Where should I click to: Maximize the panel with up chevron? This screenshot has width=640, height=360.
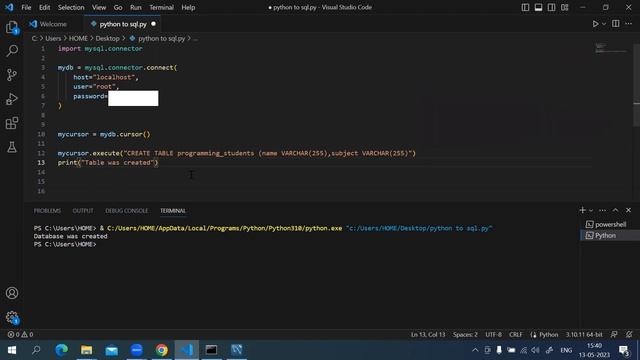tap(616, 210)
